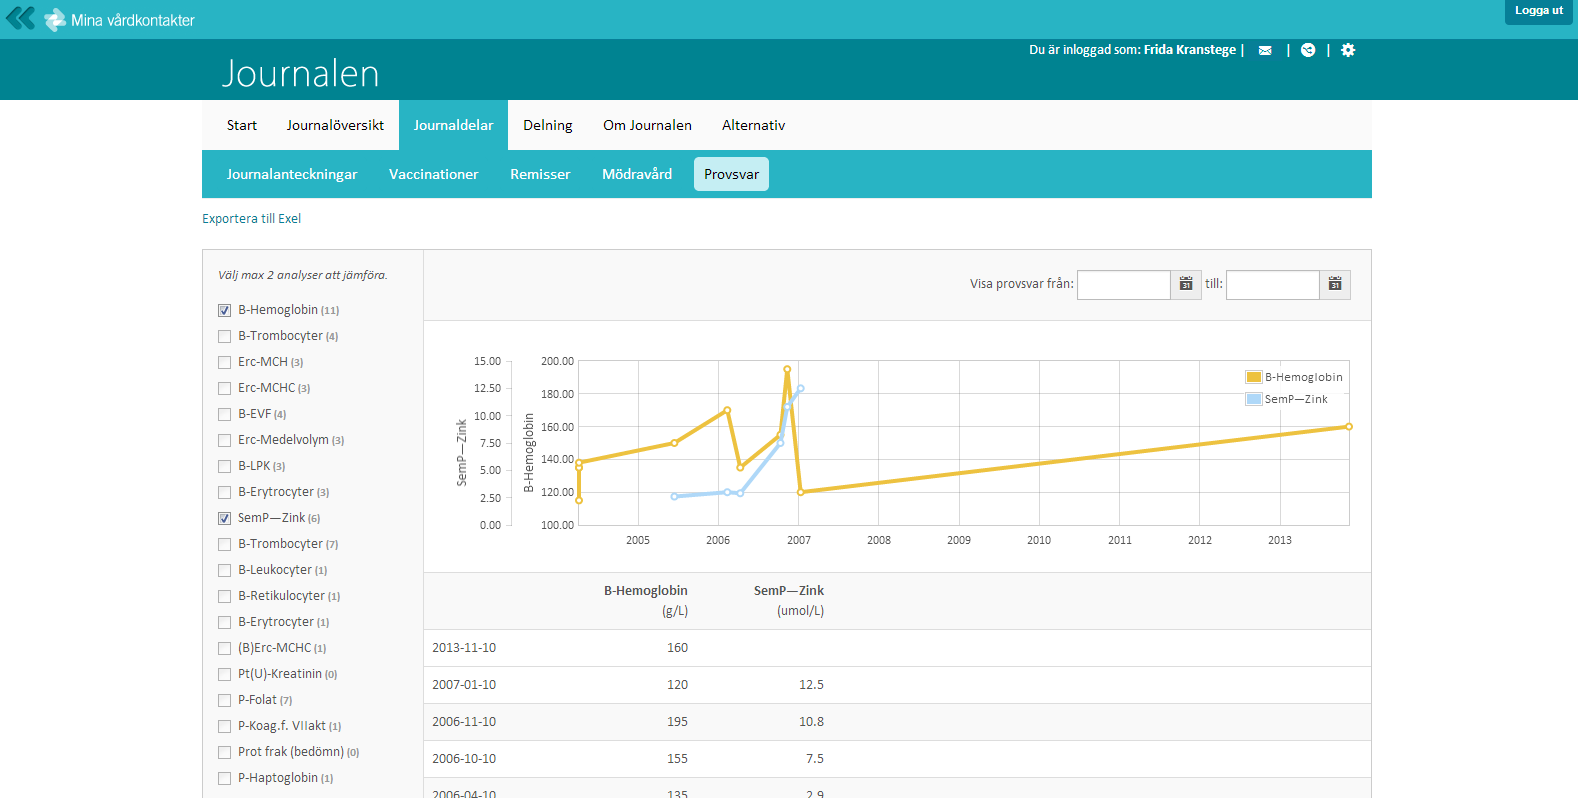1578x798 pixels.
Task: Click the Mina vårdkontakter logo icon
Action: 55,19
